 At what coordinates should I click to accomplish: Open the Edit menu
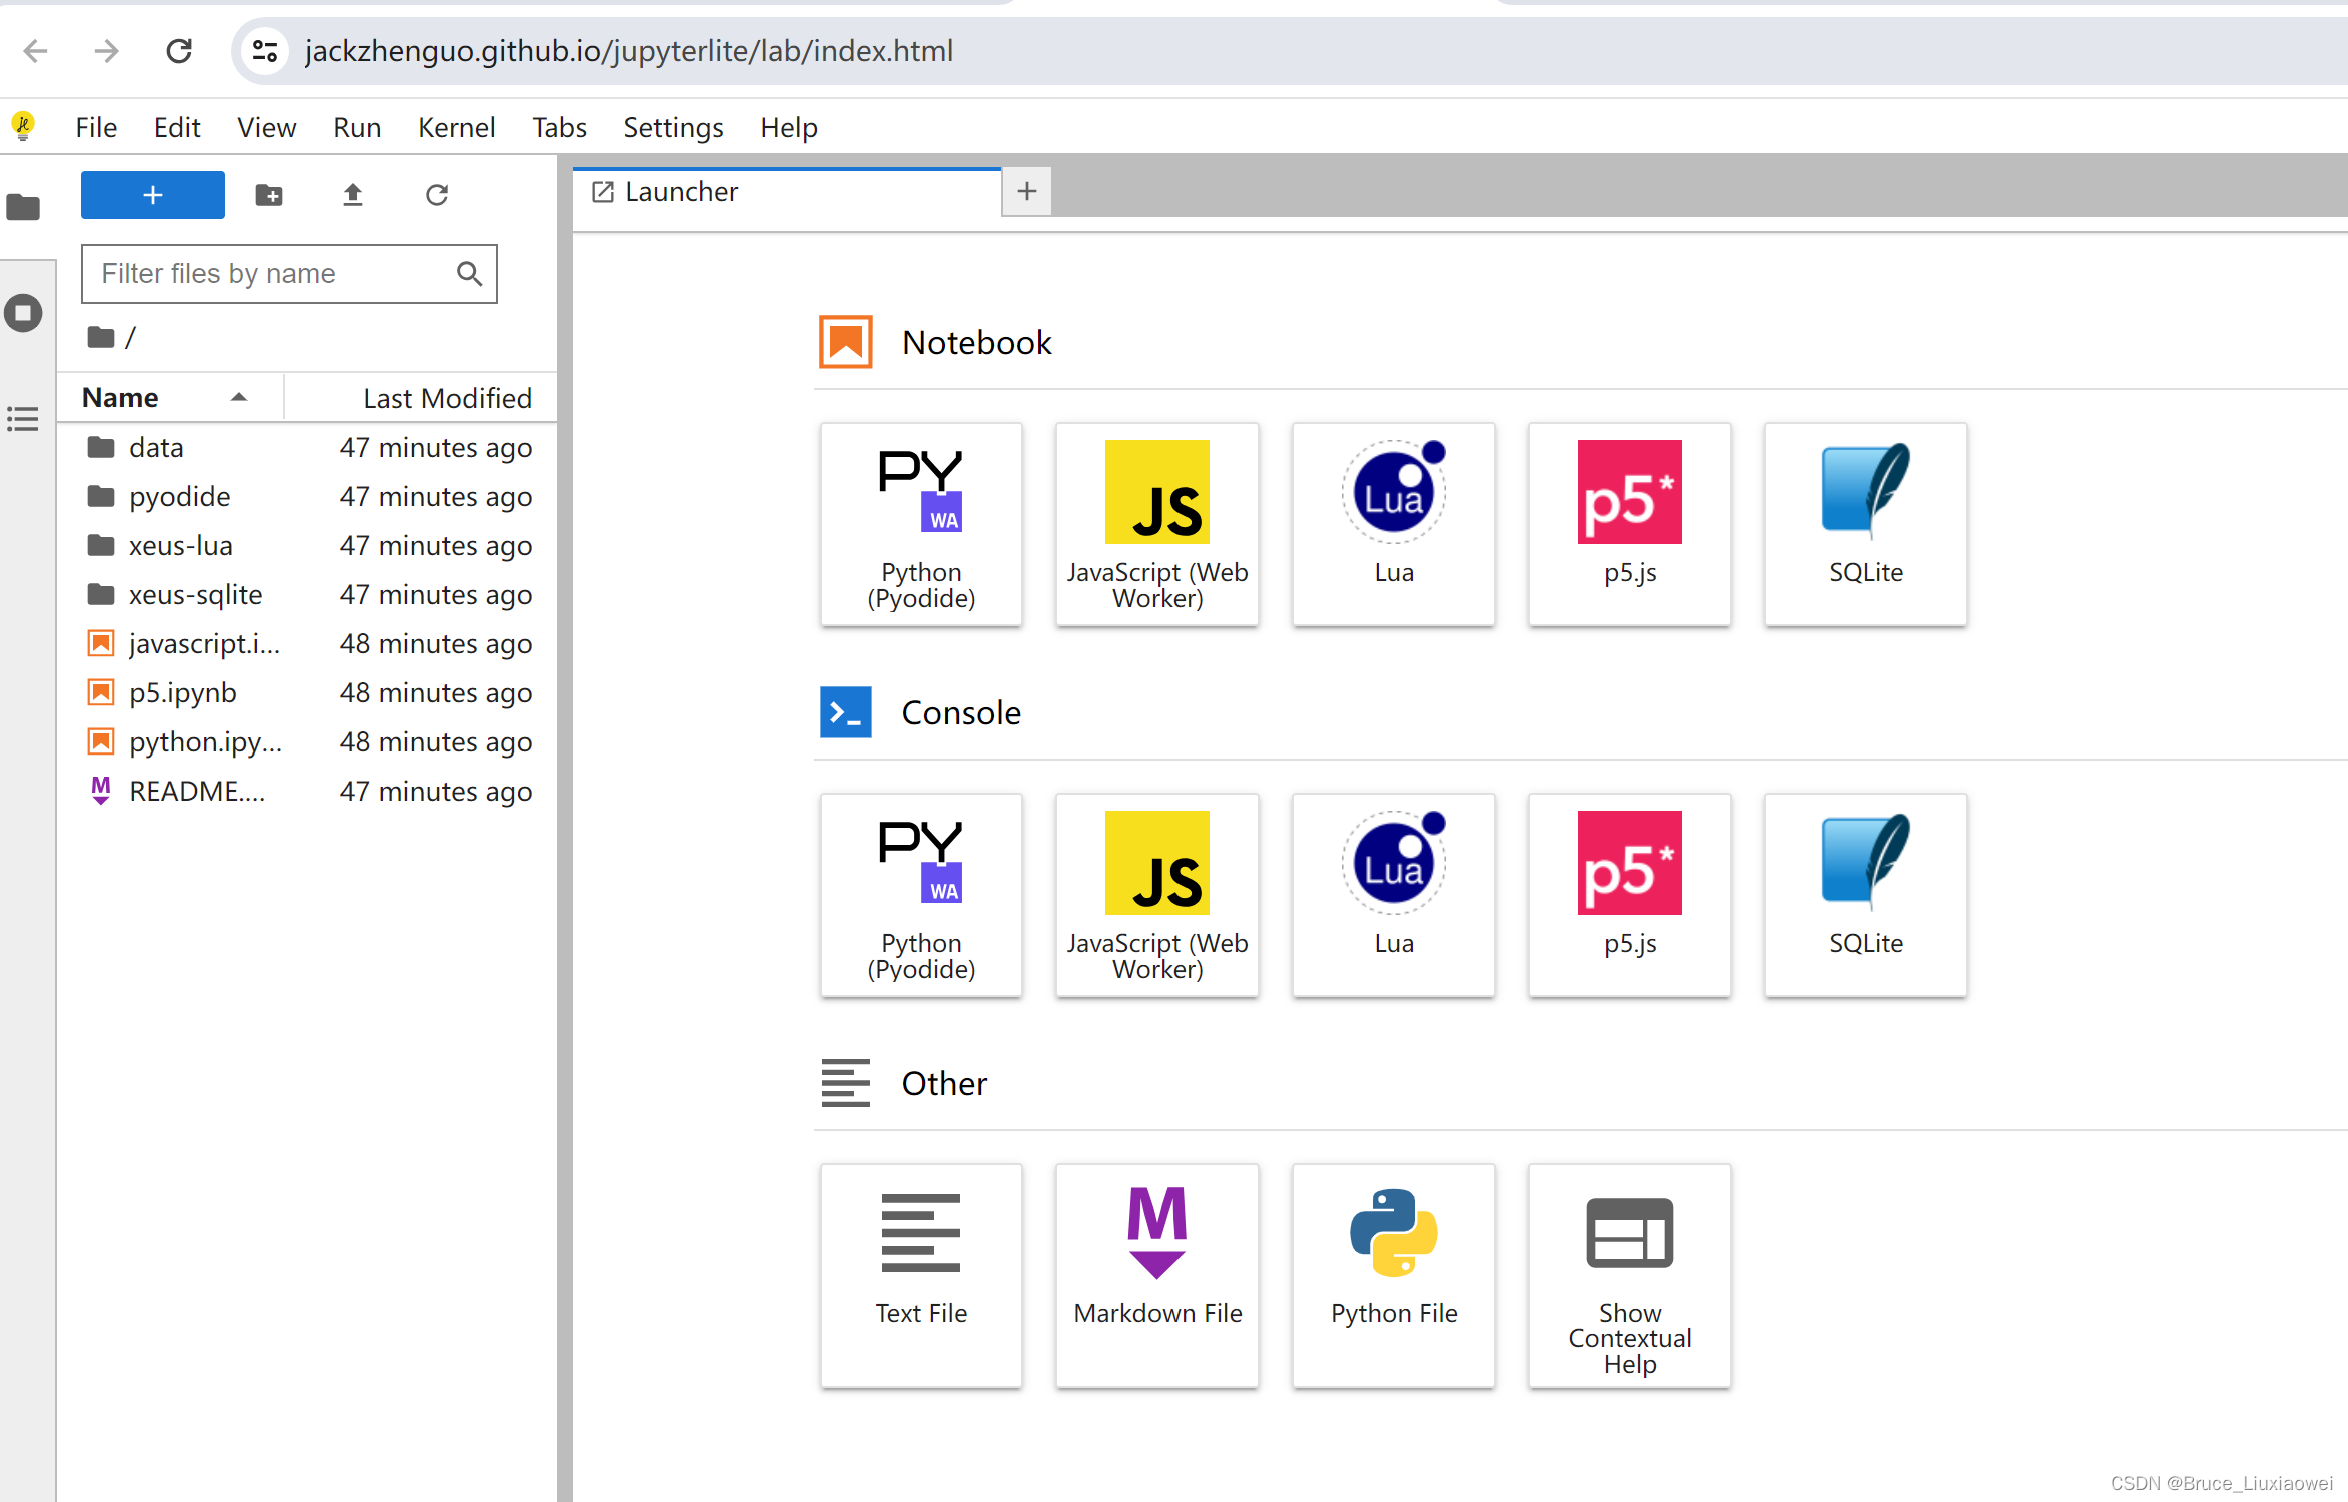coord(177,127)
